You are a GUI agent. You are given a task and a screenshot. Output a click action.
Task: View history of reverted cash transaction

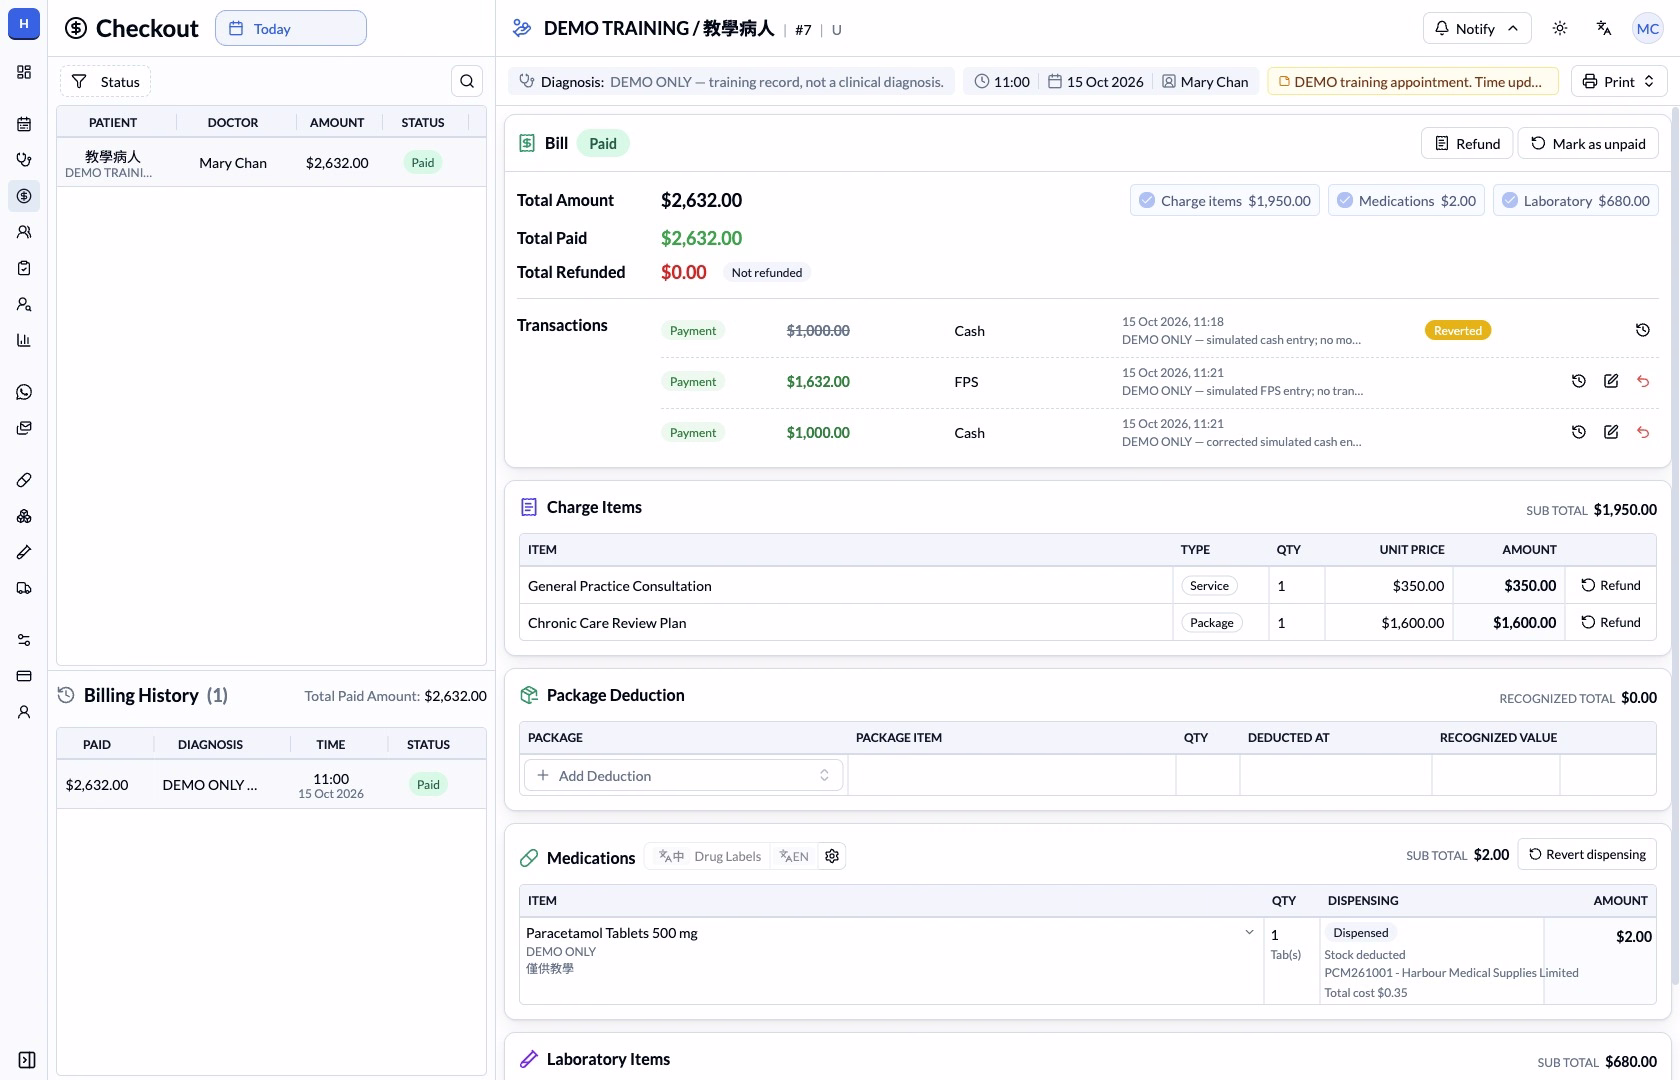pyautogui.click(x=1643, y=330)
